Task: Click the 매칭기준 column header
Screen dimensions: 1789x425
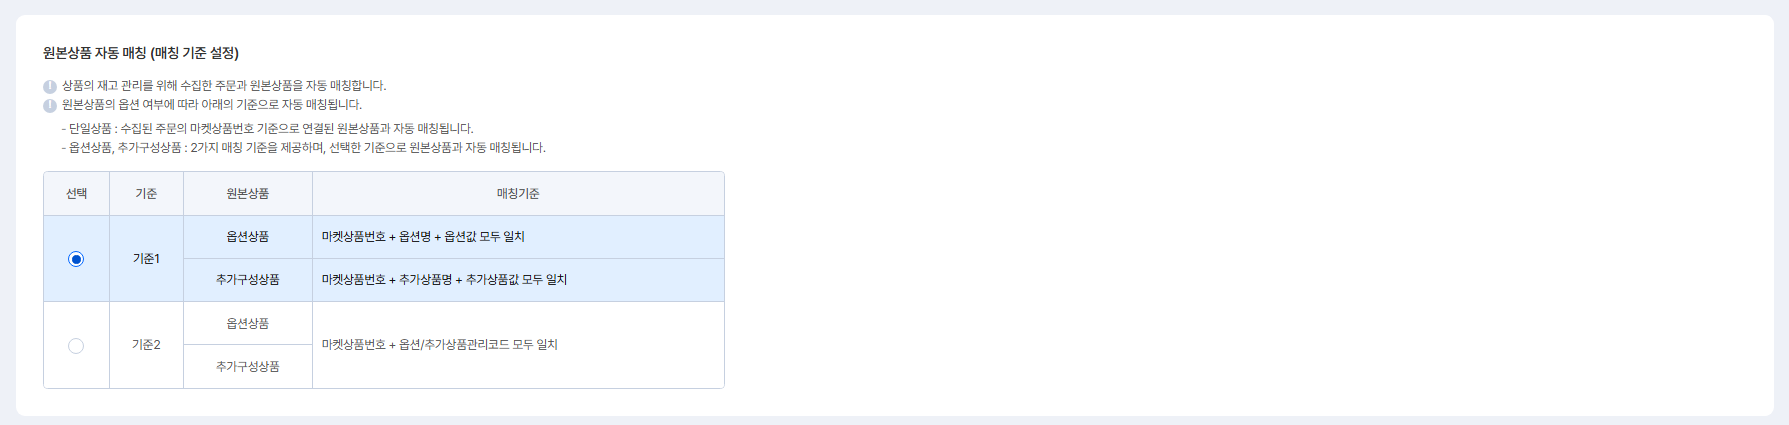Action: [x=518, y=194]
